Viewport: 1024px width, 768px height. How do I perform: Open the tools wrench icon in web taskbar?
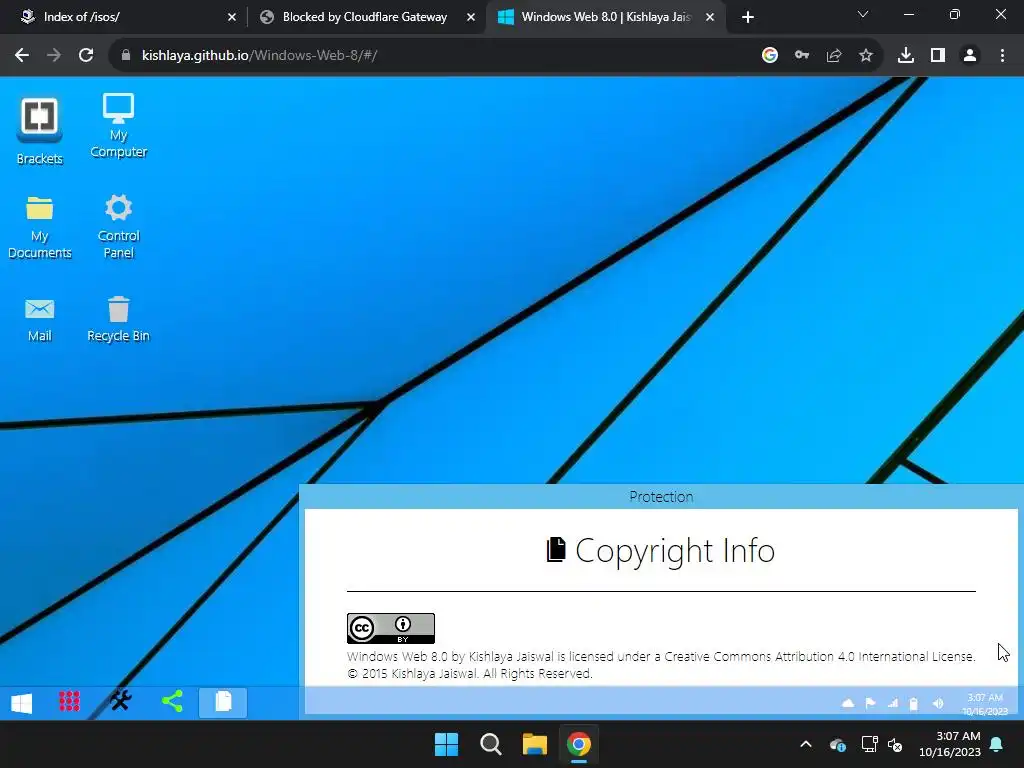(121, 701)
